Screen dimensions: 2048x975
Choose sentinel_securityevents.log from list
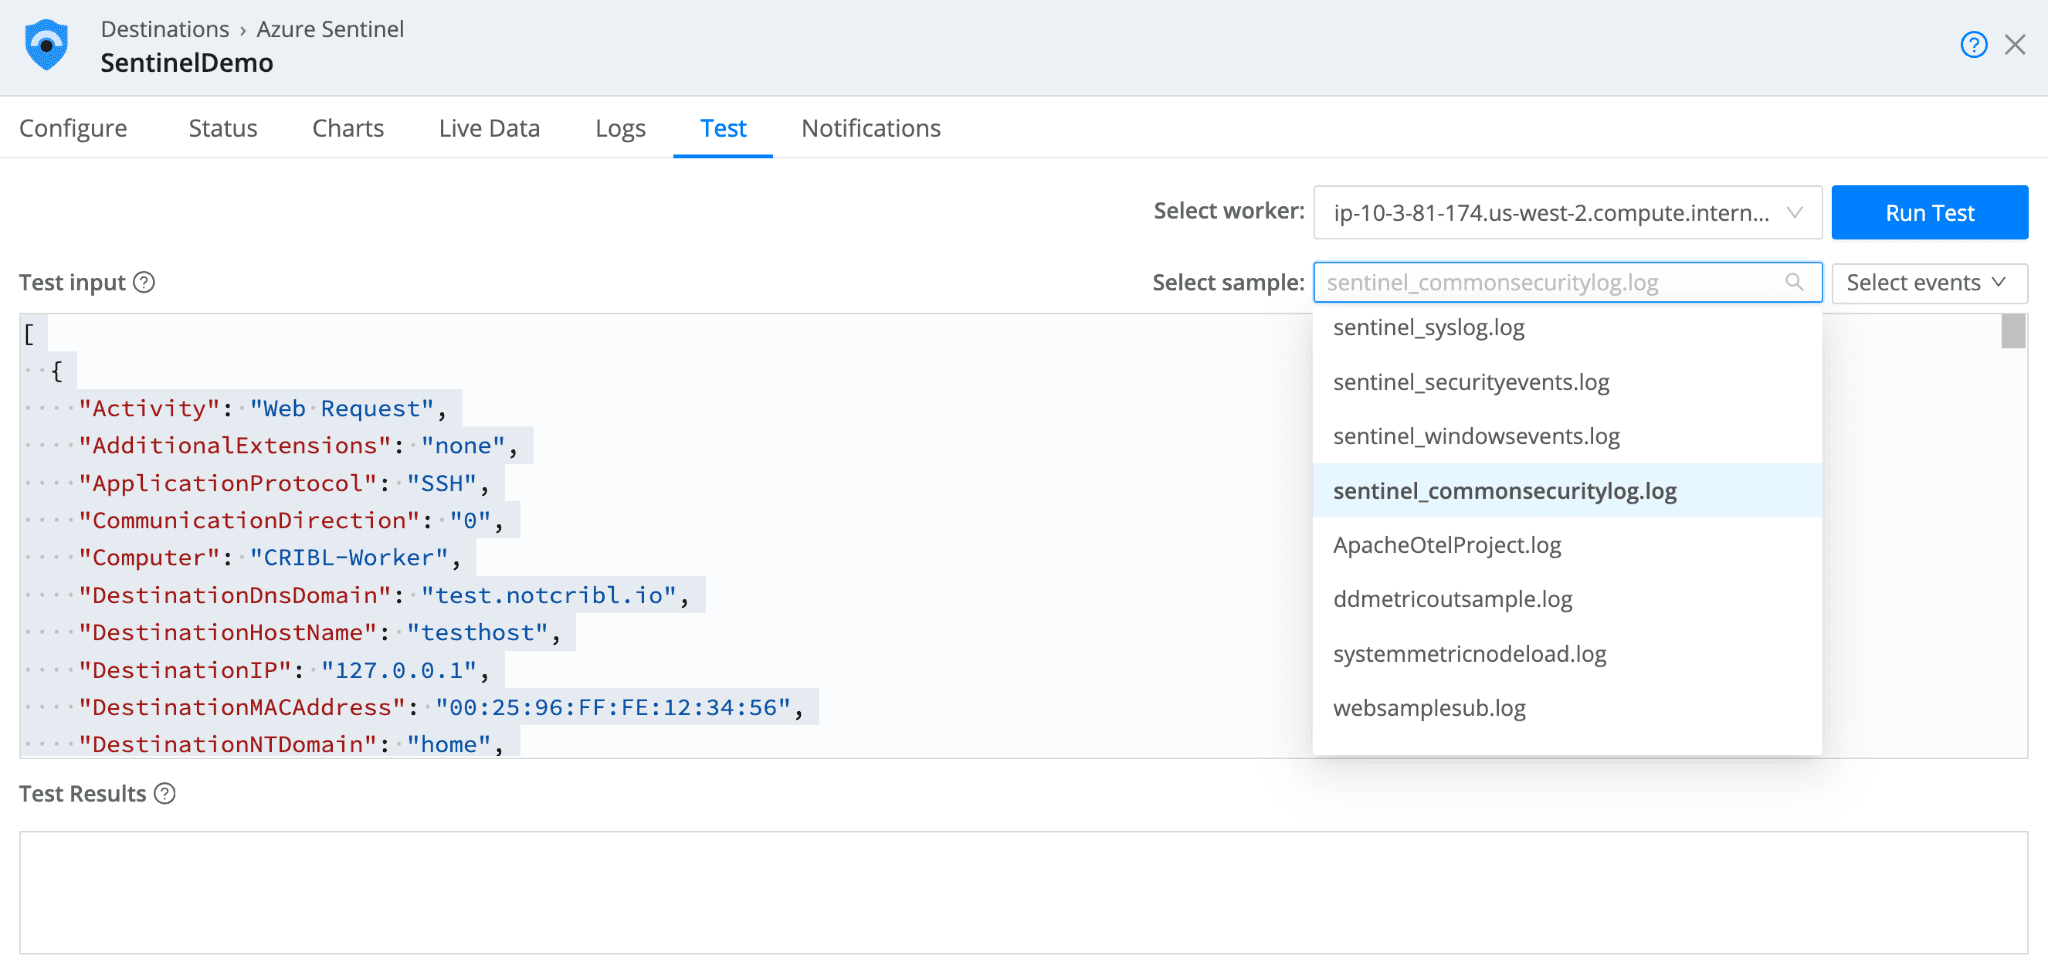1471,383
